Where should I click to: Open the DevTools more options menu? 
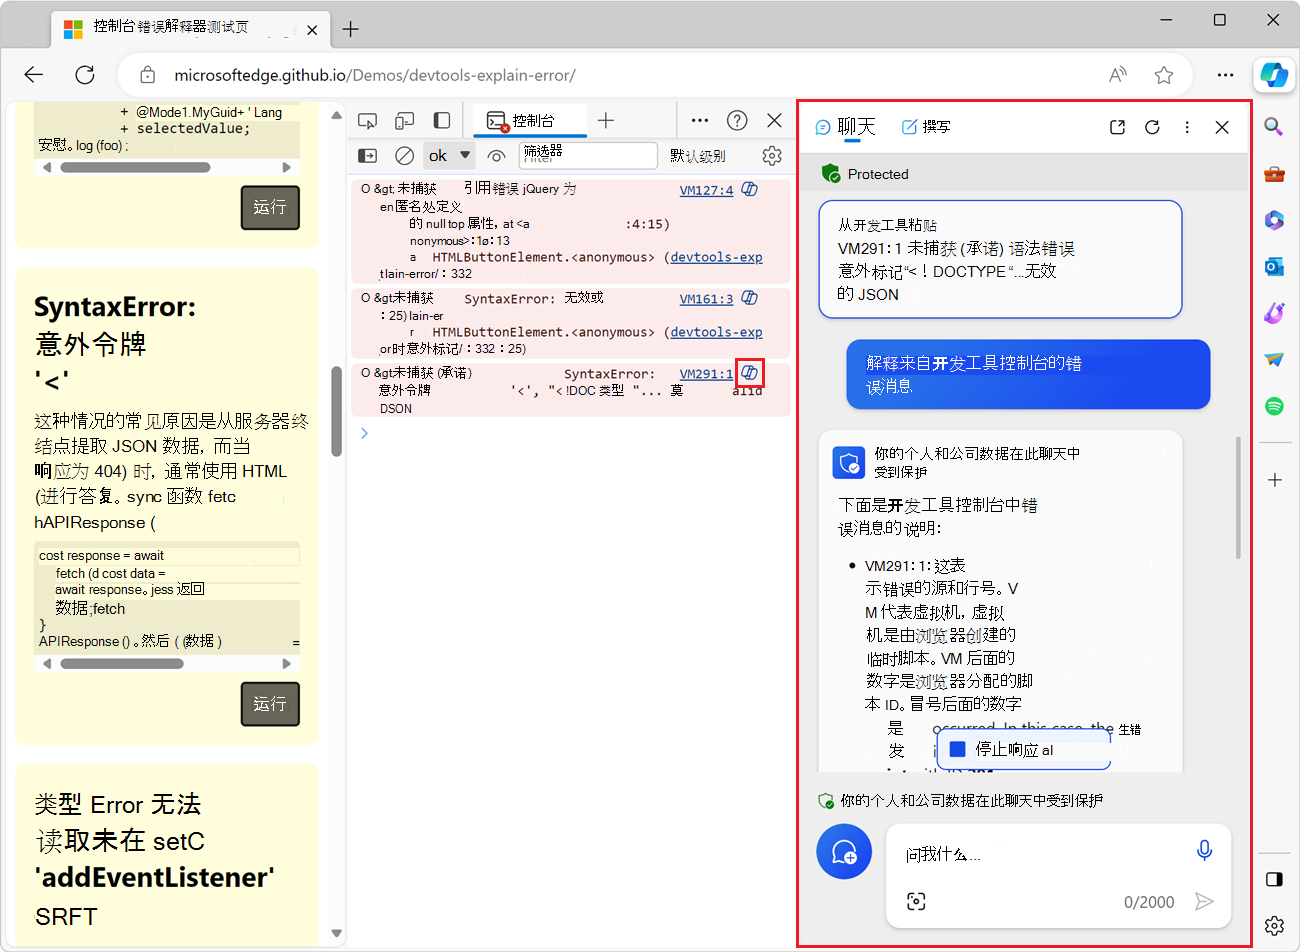[699, 119]
